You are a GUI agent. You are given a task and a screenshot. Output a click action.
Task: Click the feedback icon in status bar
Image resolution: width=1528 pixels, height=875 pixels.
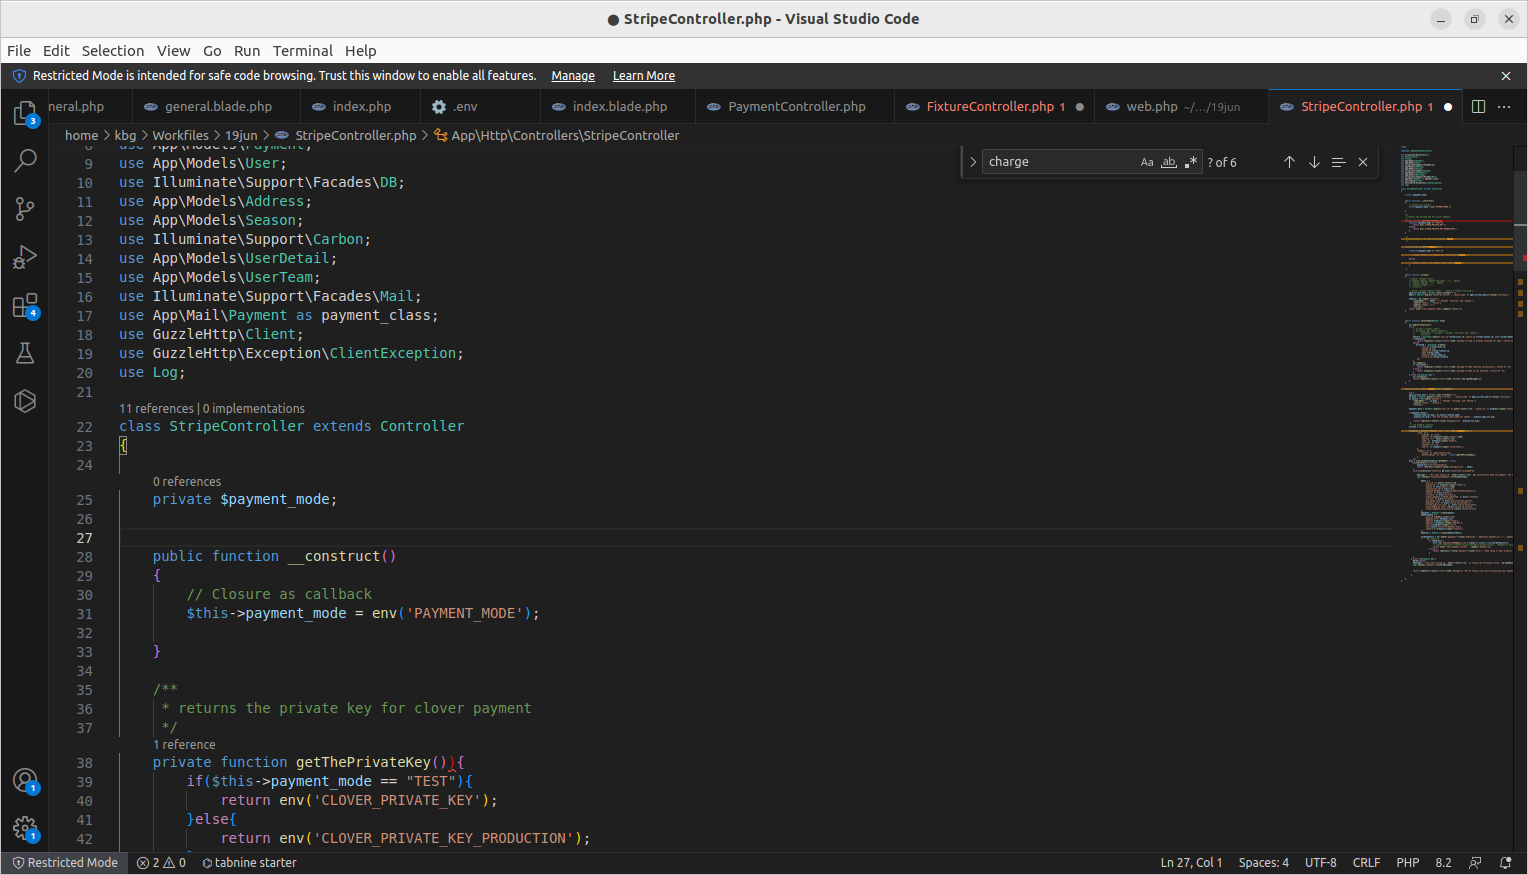(x=1475, y=863)
